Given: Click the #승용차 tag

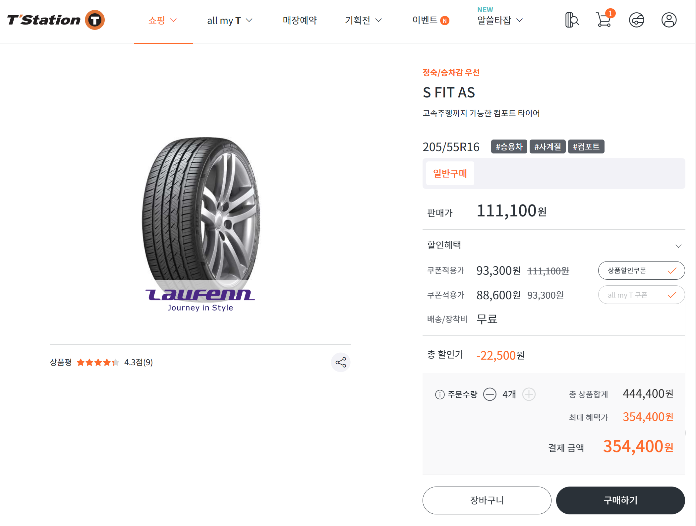Looking at the screenshot, I should pos(509,146).
